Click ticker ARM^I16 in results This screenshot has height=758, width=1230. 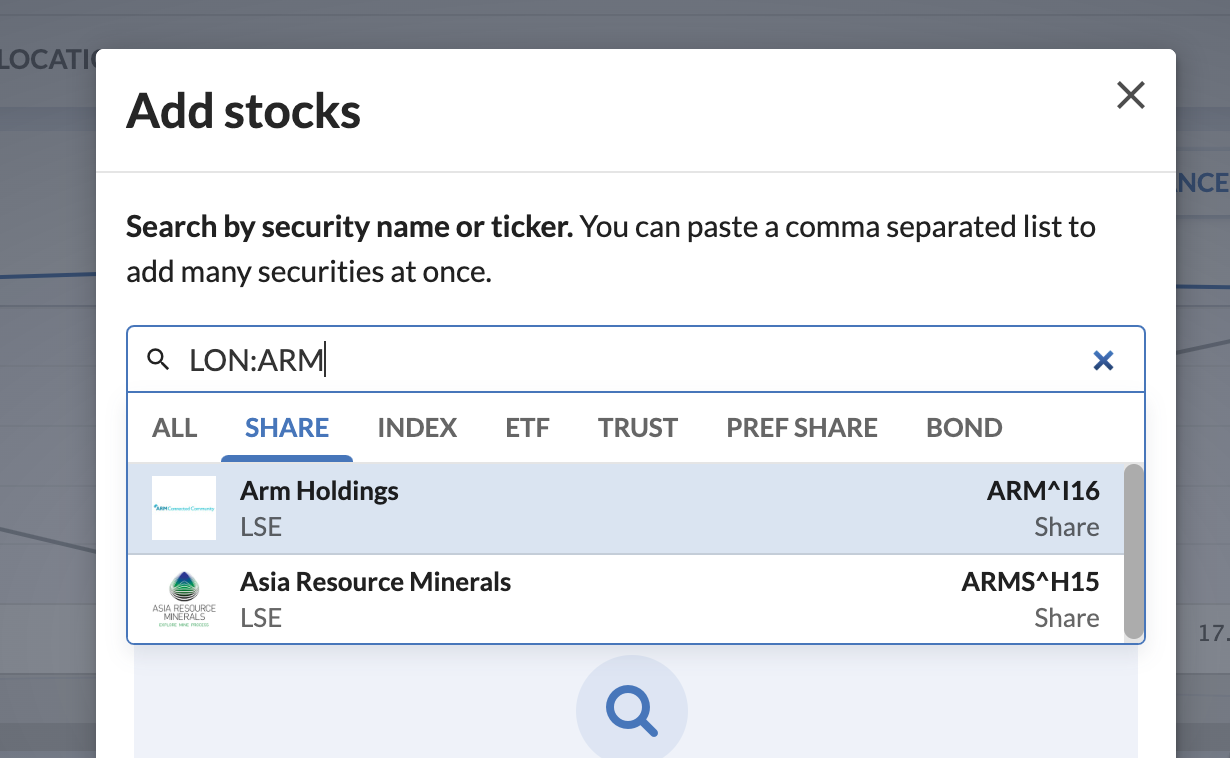(1043, 491)
